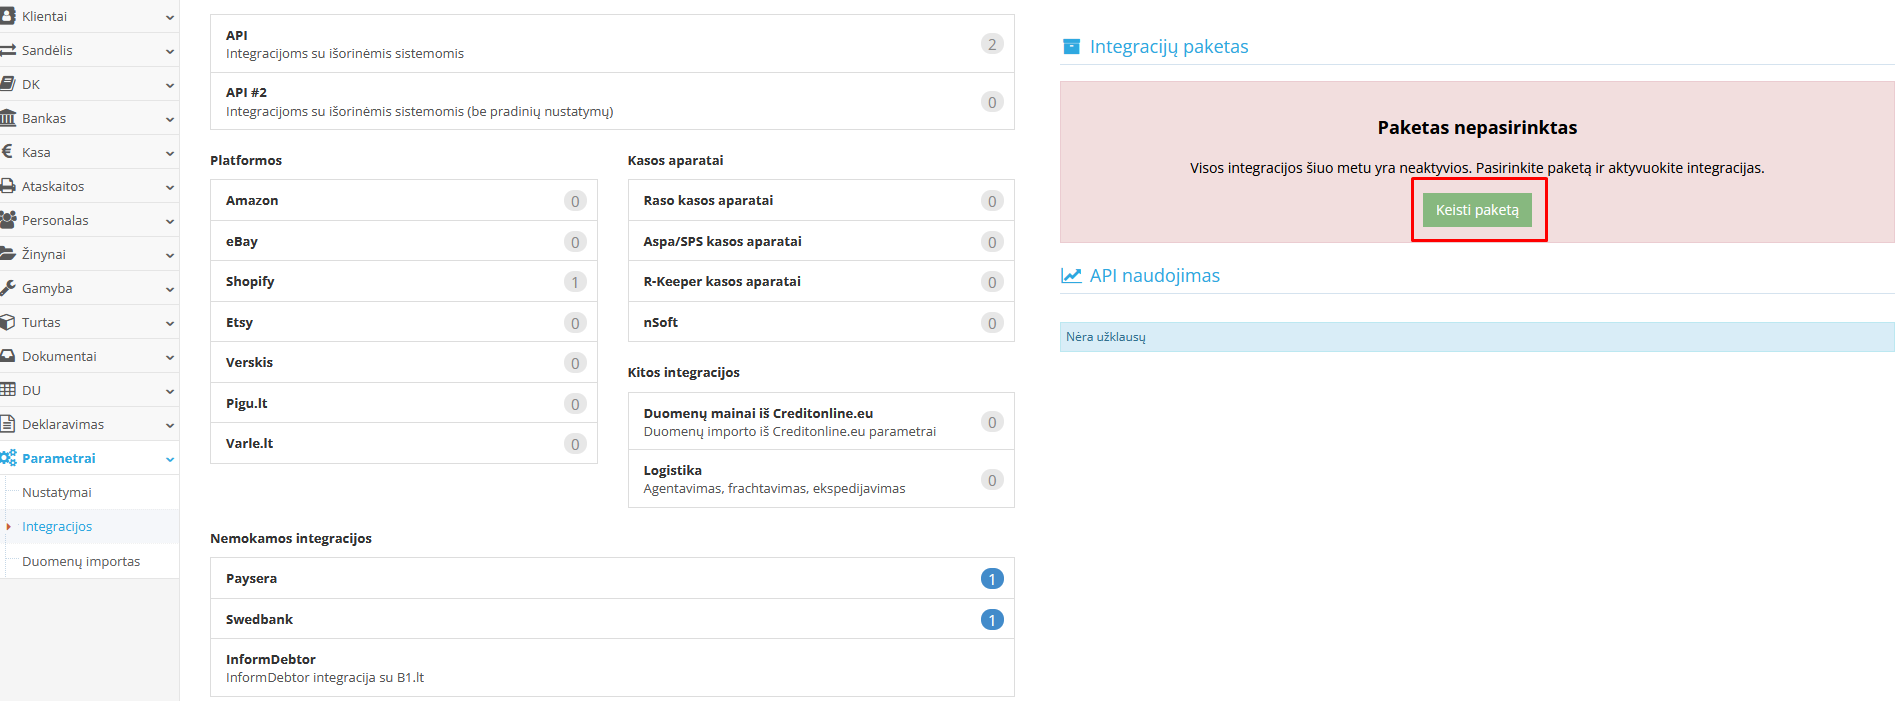The image size is (1900, 708).
Task: Click the Personalas people icon
Action: click(x=8, y=220)
